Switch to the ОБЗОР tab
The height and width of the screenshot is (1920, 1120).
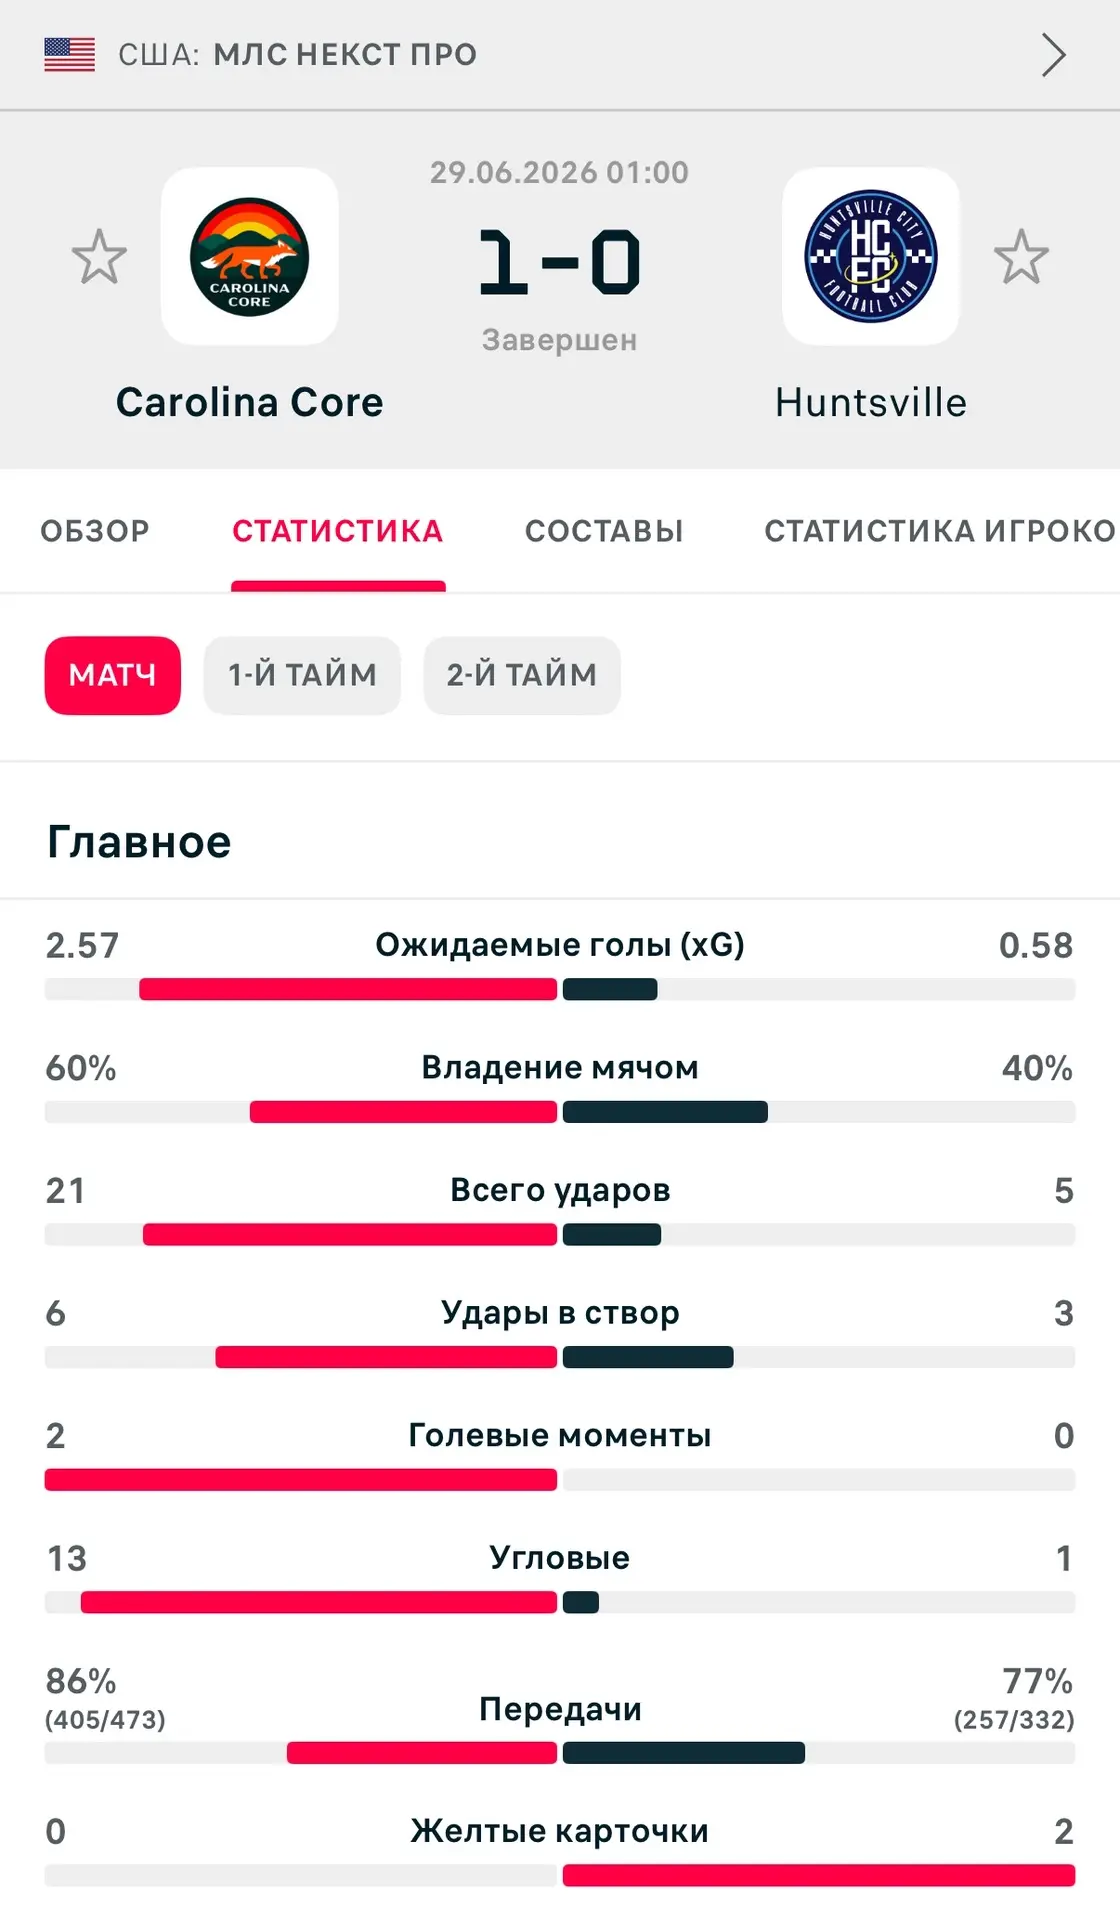click(x=95, y=531)
